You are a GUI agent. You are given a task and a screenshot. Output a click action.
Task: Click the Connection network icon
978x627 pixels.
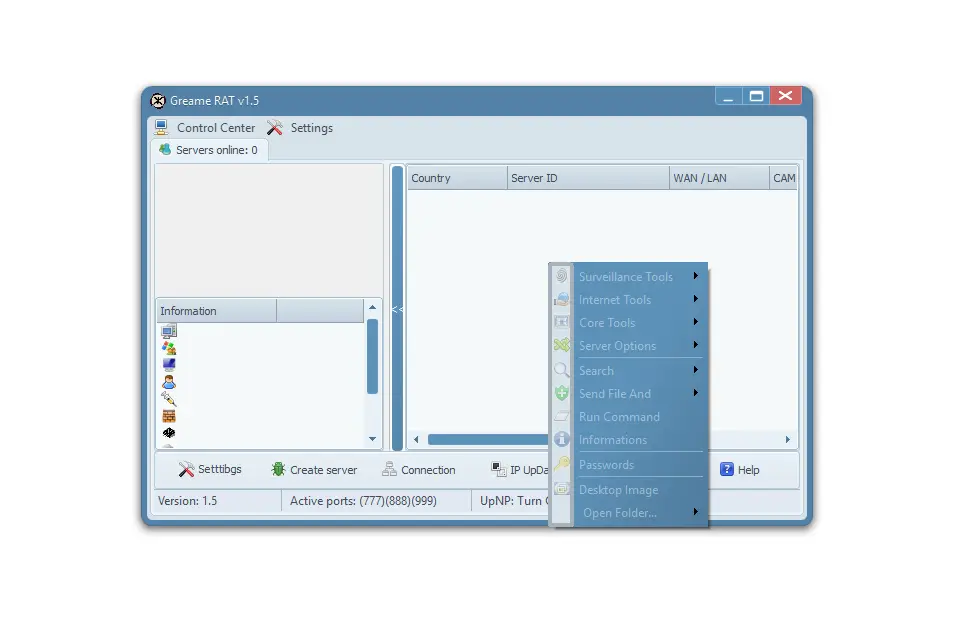390,470
